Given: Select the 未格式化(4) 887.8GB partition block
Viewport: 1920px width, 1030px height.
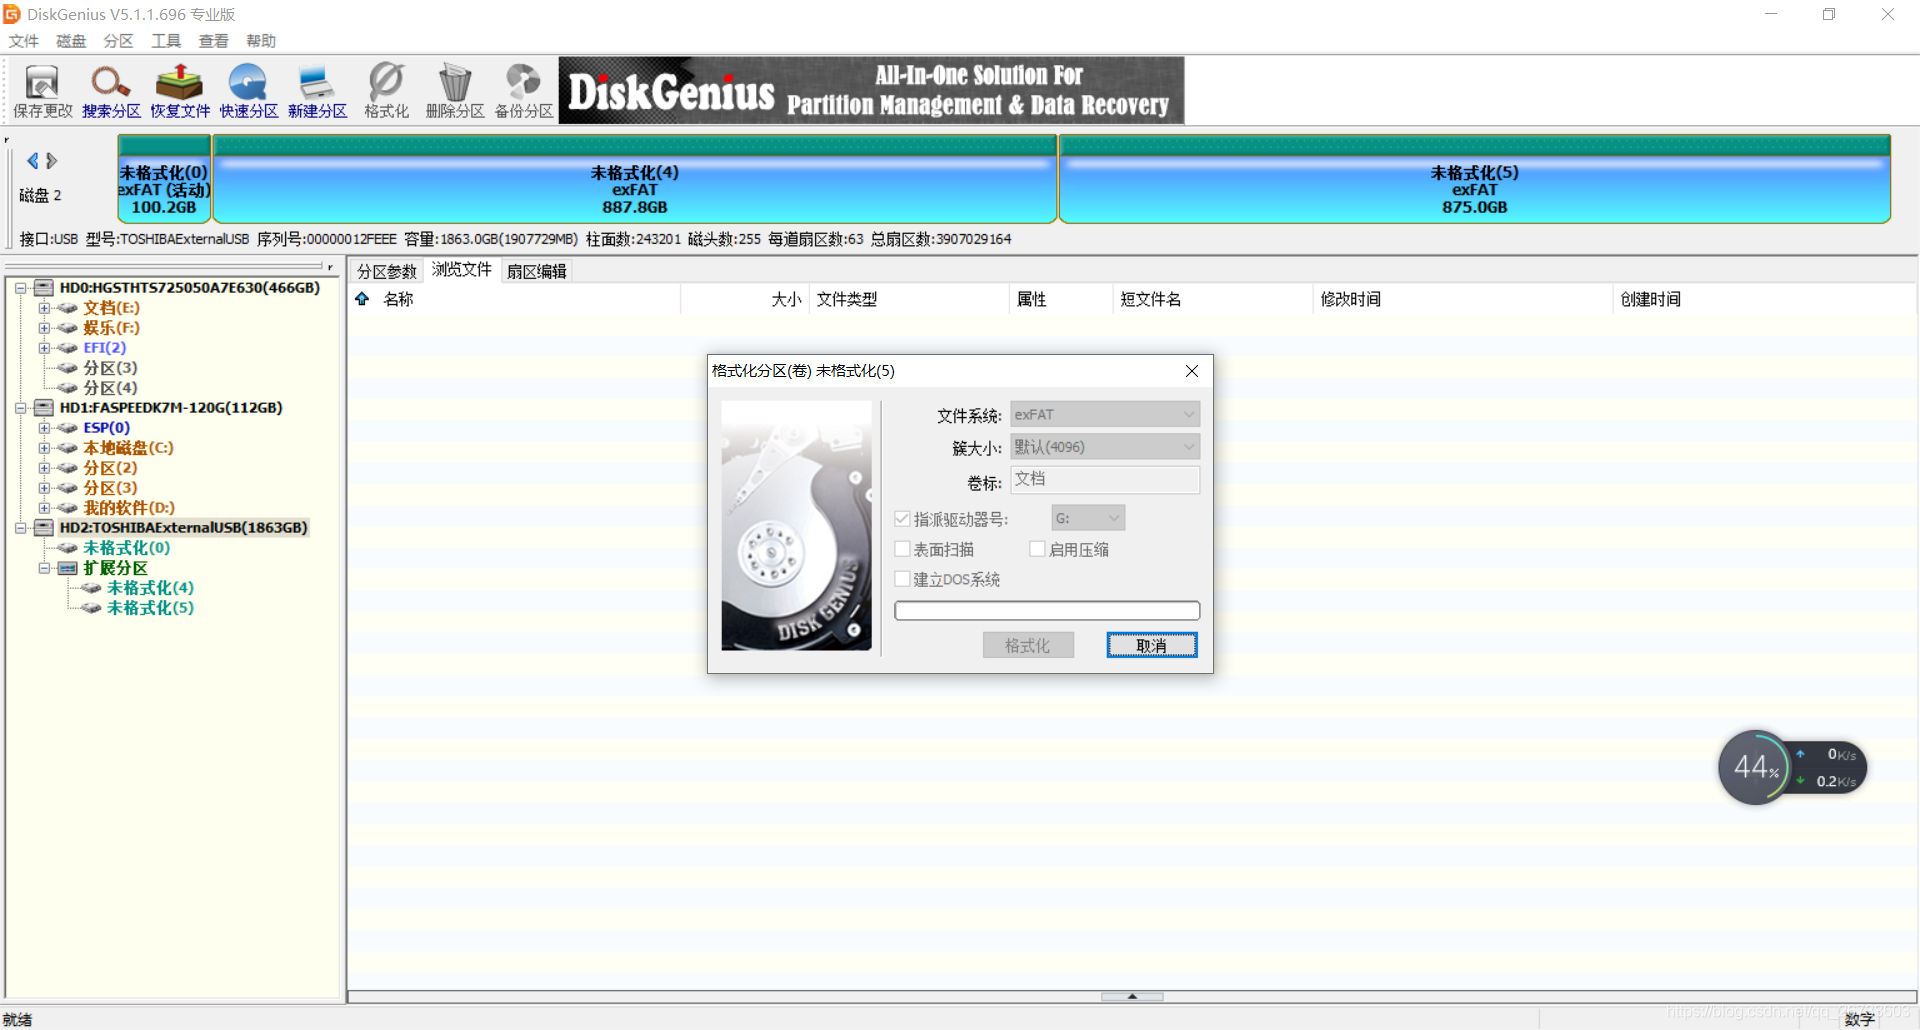Looking at the screenshot, I should (x=635, y=180).
